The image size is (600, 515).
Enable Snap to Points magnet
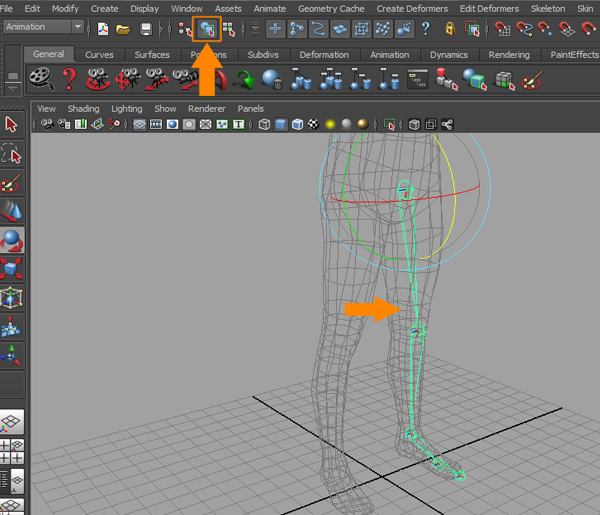coord(545,29)
